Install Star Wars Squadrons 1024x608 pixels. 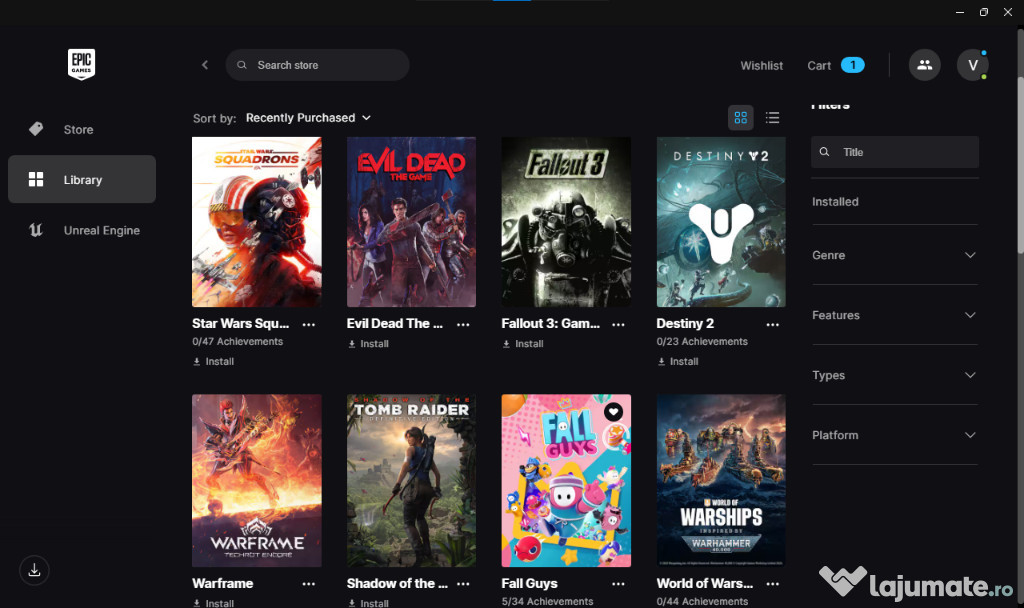(214, 361)
